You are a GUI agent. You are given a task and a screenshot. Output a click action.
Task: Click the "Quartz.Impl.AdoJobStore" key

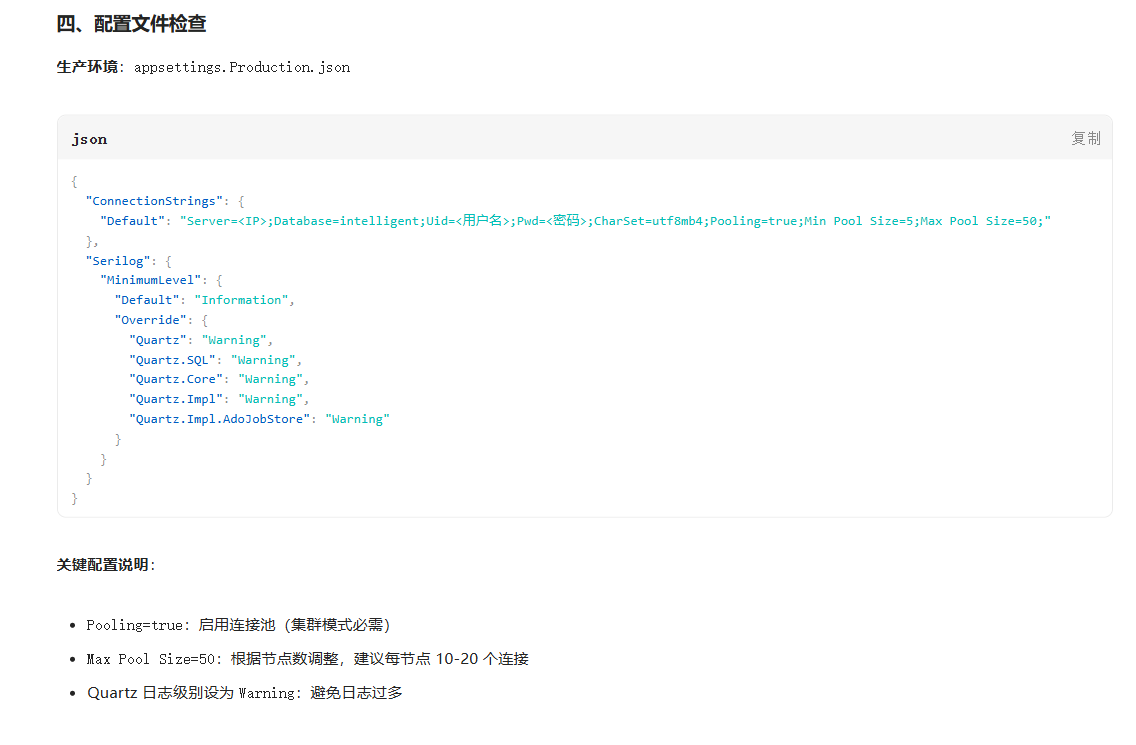220,419
